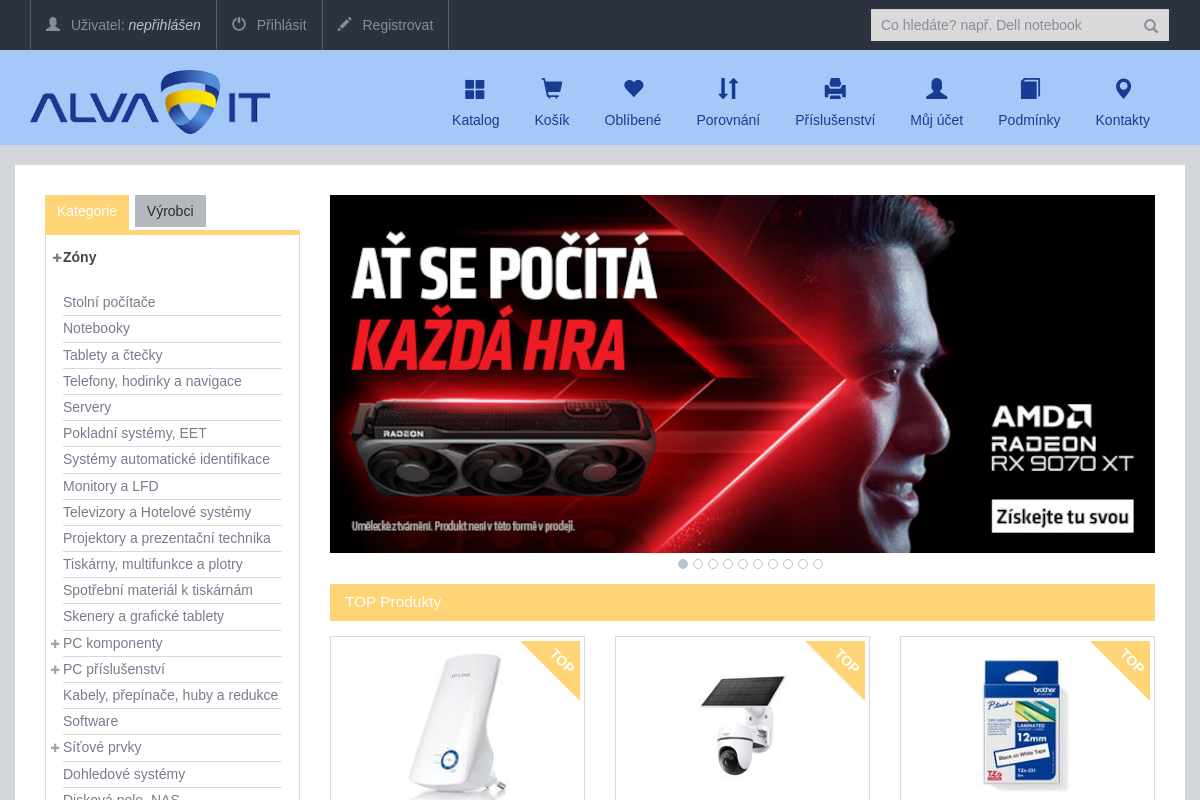Open the Brother 12mm tape product

point(1027,725)
